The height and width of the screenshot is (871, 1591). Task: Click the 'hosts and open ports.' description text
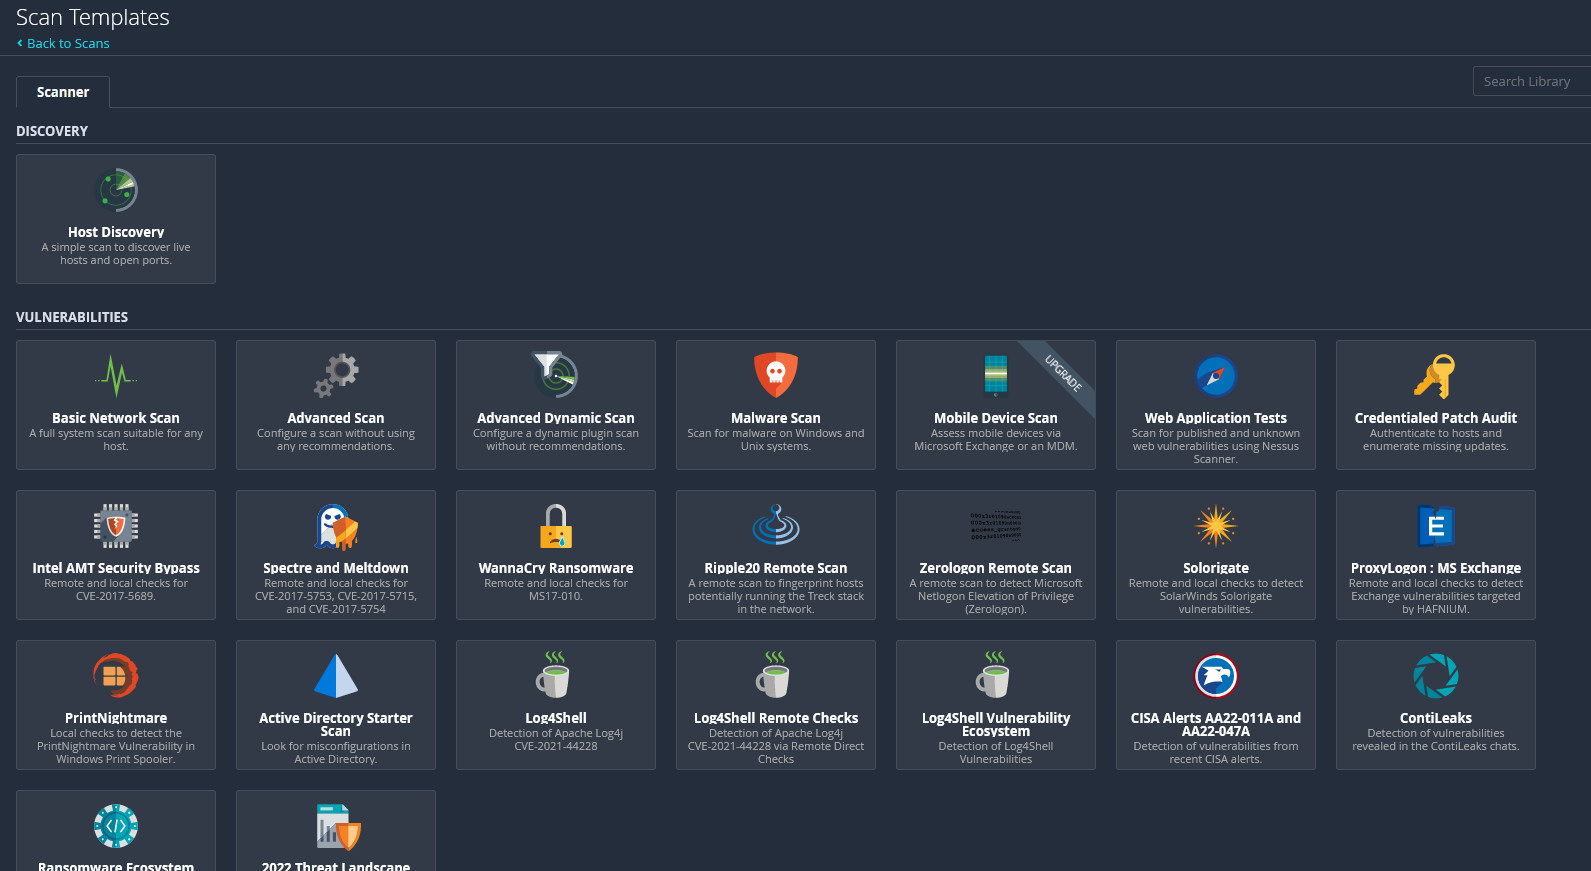[x=116, y=260]
